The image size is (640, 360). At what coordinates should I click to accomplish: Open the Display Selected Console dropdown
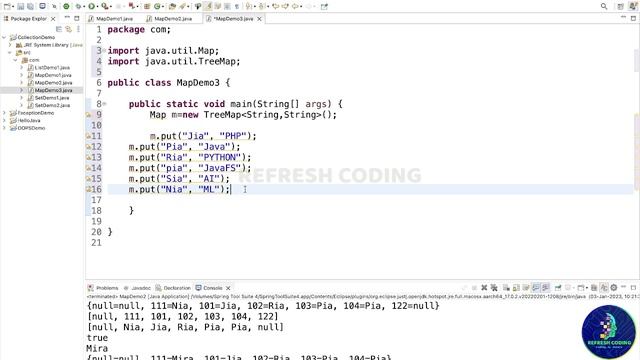[573, 288]
